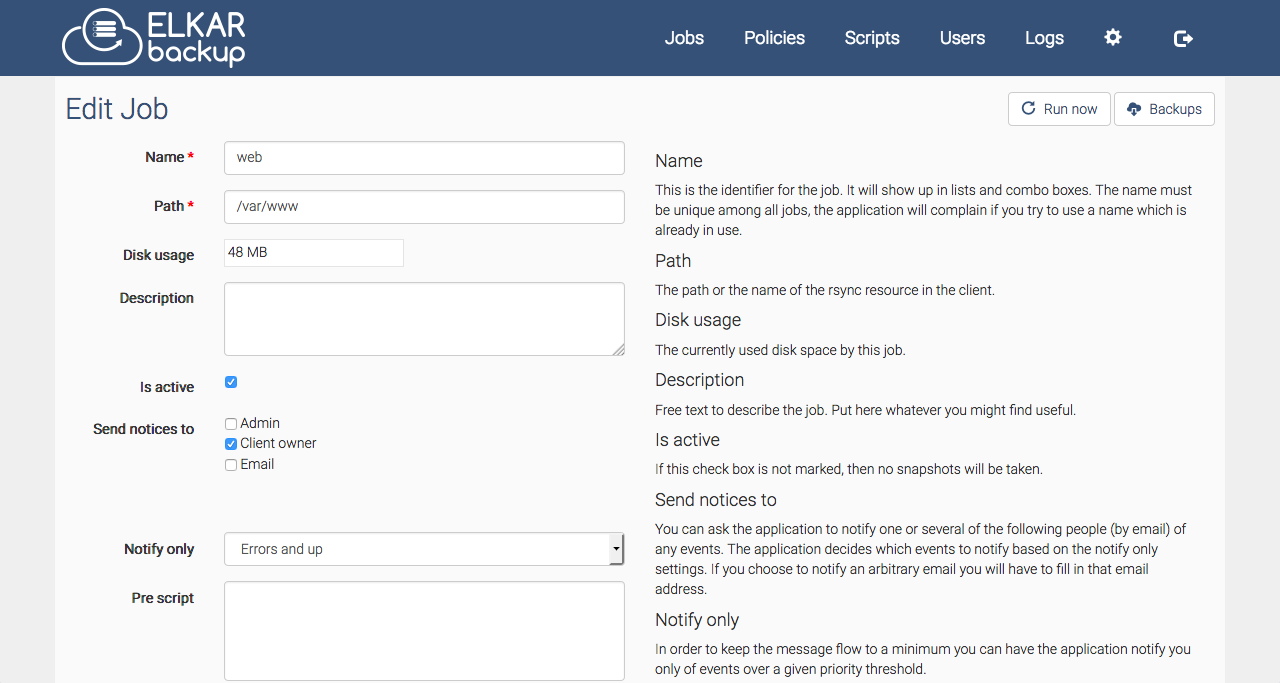Click the Edit Job page heading

click(117, 109)
